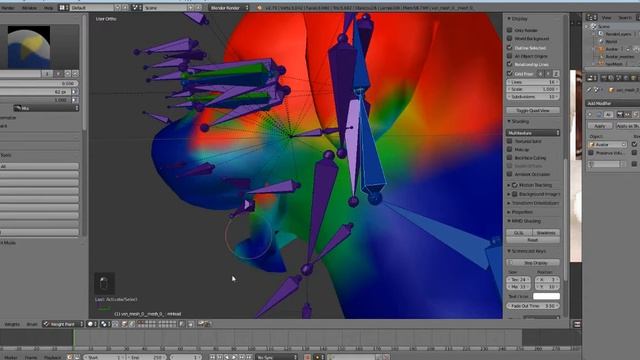Open the Render menu
The image size is (640, 360).
(8, 8)
